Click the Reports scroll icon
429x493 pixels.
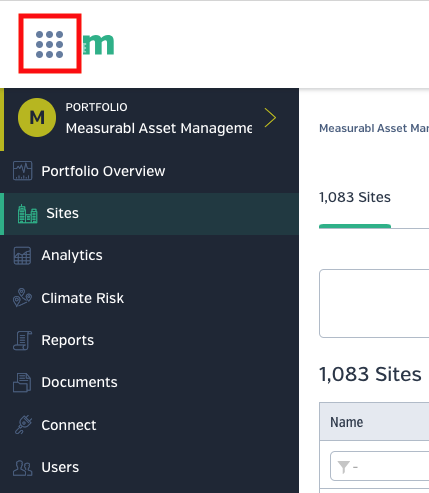(22, 340)
